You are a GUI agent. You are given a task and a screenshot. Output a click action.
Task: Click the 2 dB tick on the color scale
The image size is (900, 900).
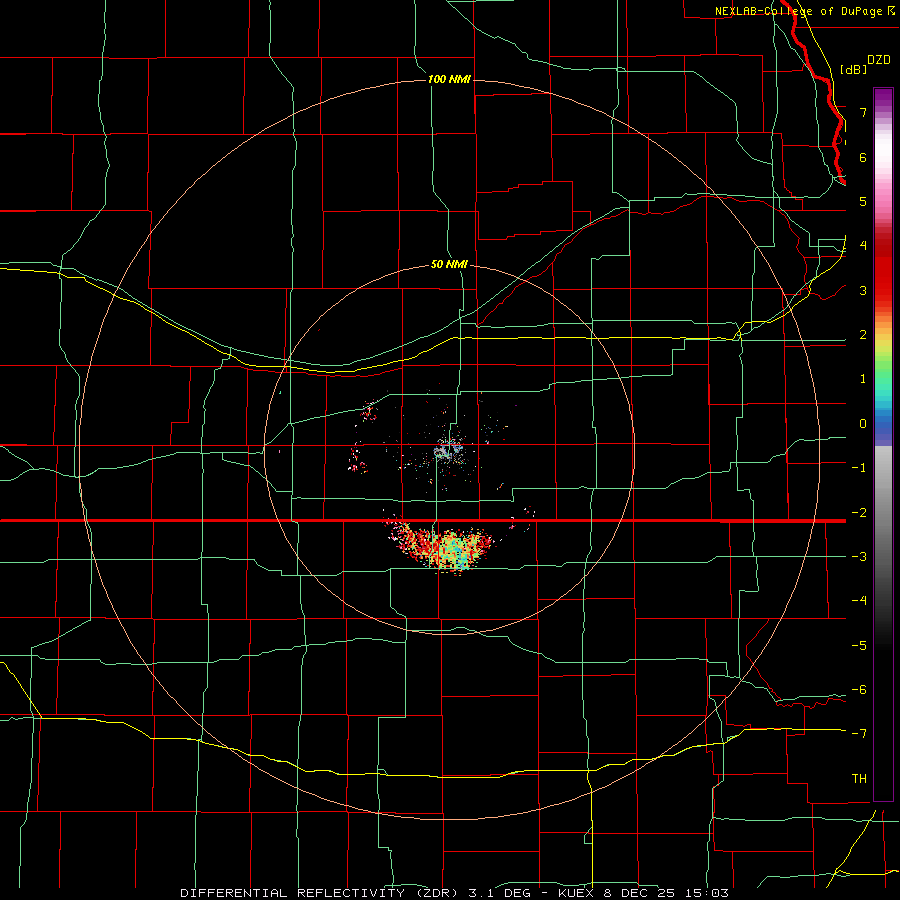tap(863, 335)
